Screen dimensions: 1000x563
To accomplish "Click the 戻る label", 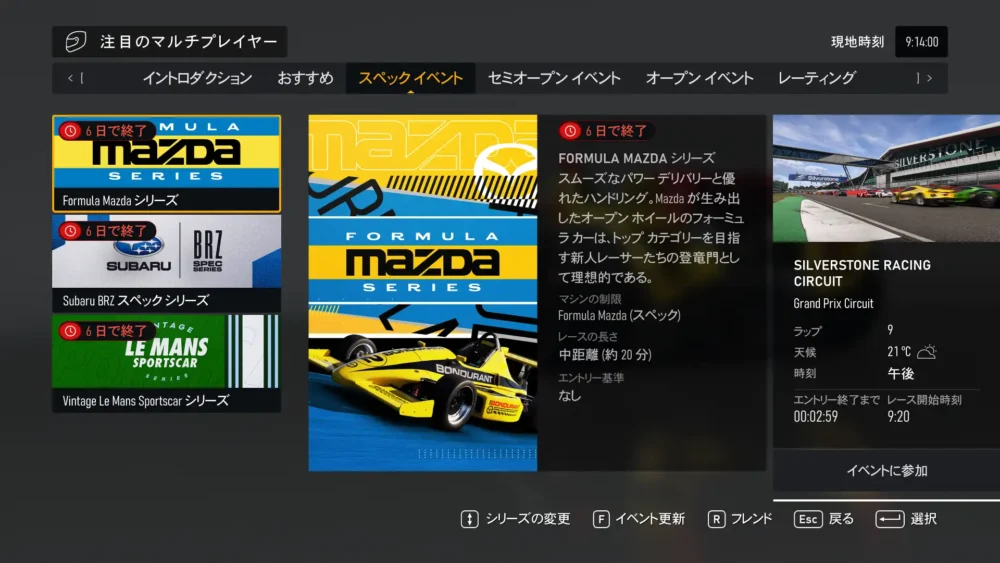I will tap(841, 519).
